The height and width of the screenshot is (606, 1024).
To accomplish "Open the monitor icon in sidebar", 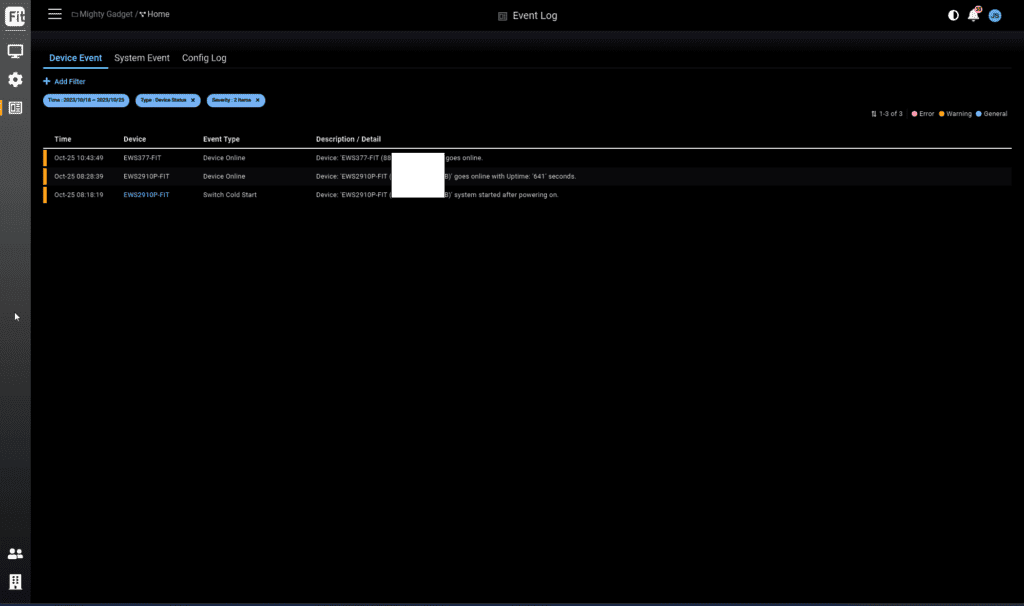I will (x=15, y=51).
